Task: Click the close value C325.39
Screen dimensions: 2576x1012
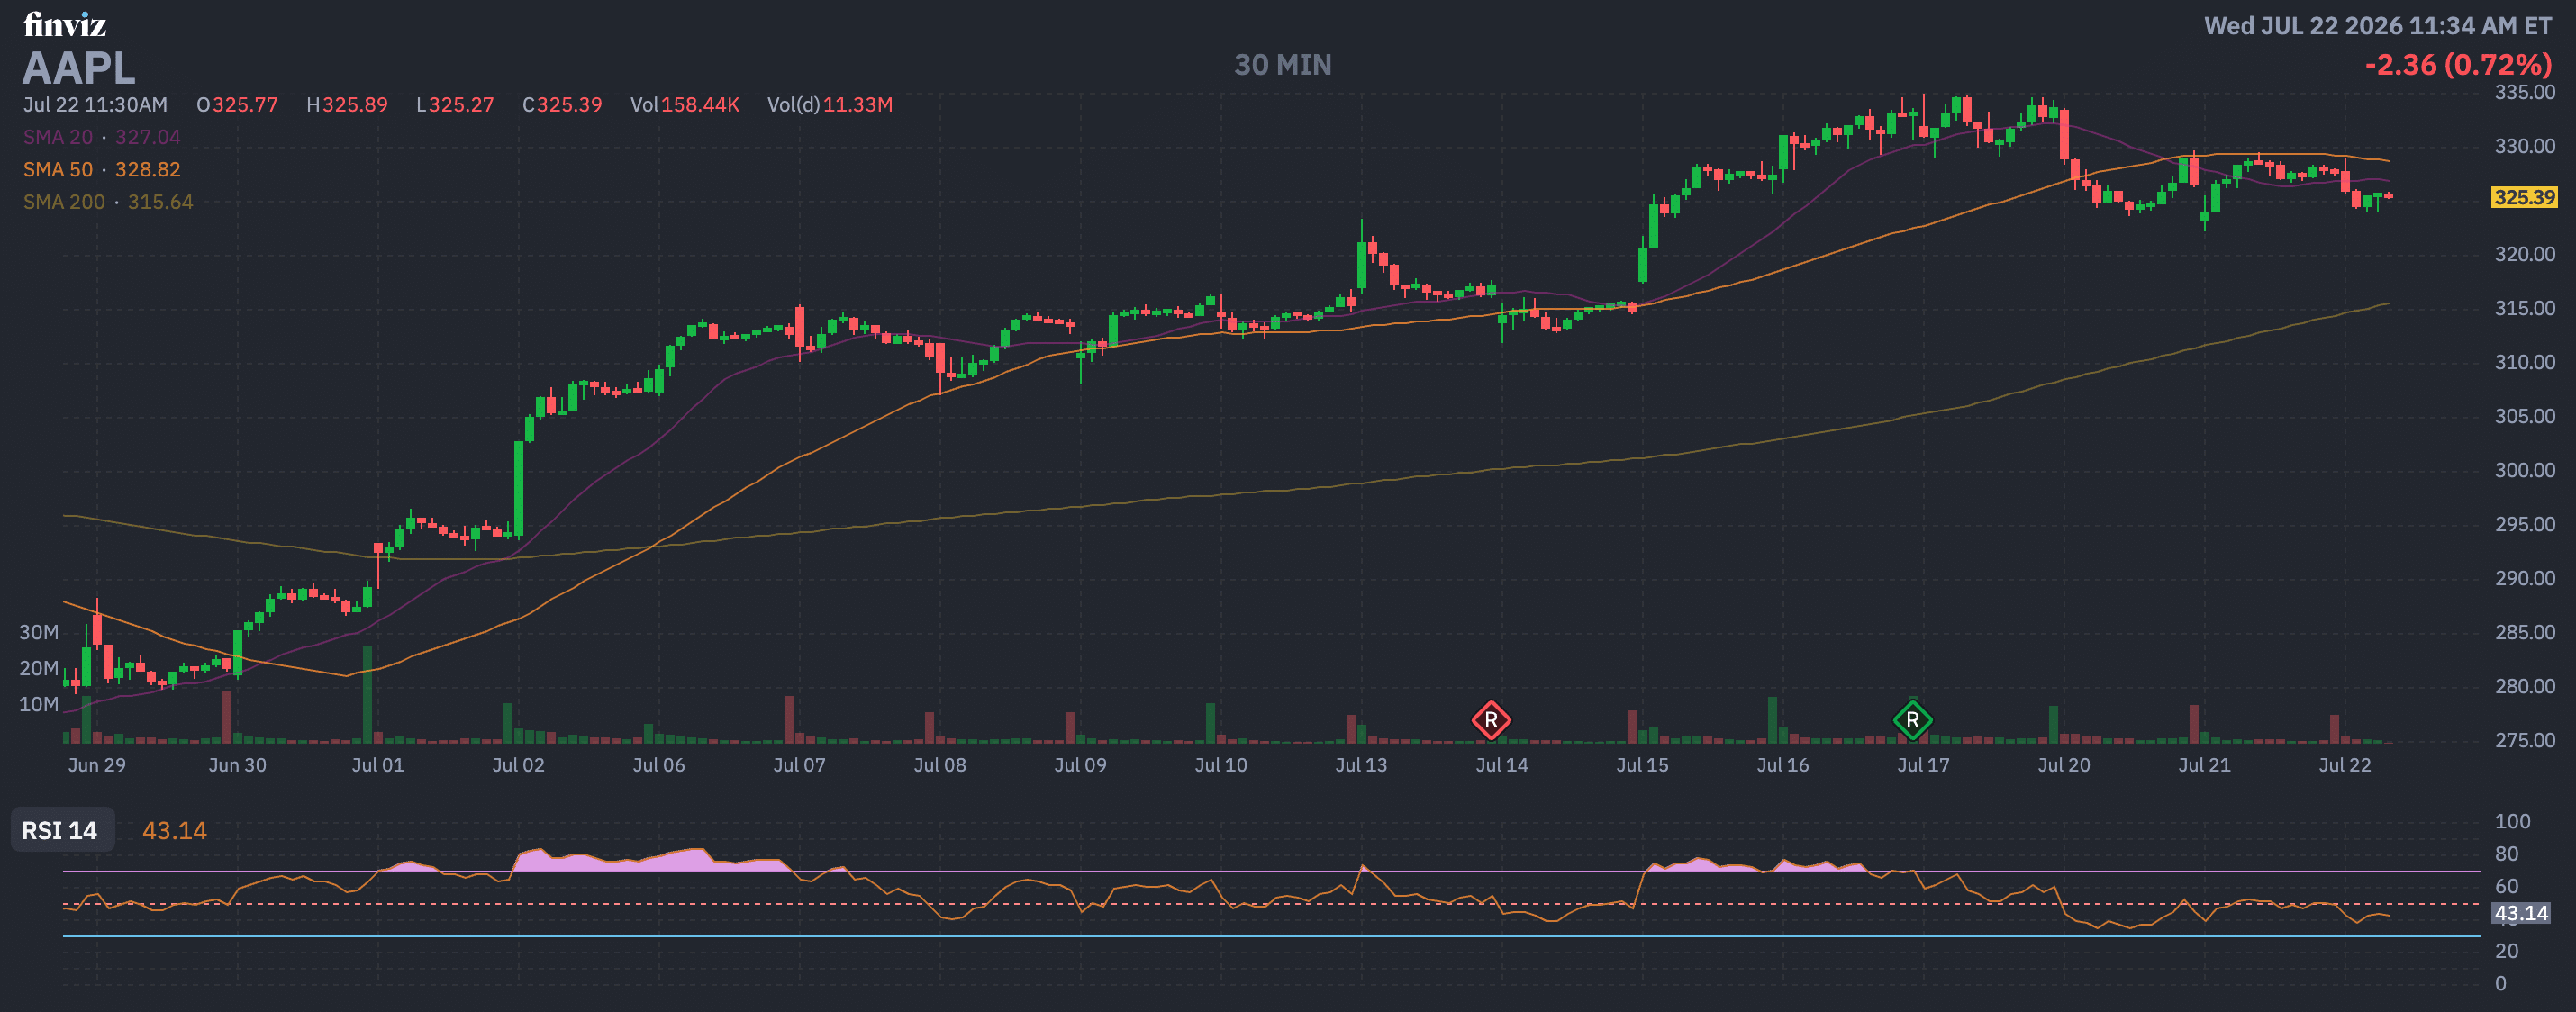Action: (x=562, y=105)
